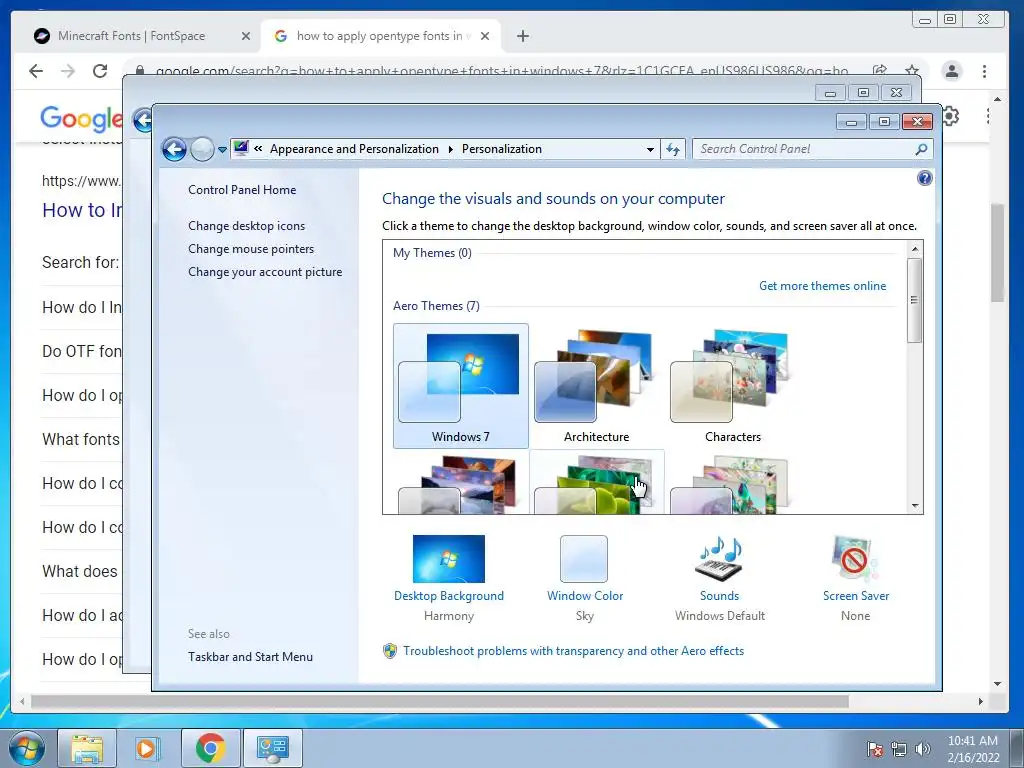Click Chrome share page icon
Viewport: 1024px width, 768px height.
click(880, 70)
